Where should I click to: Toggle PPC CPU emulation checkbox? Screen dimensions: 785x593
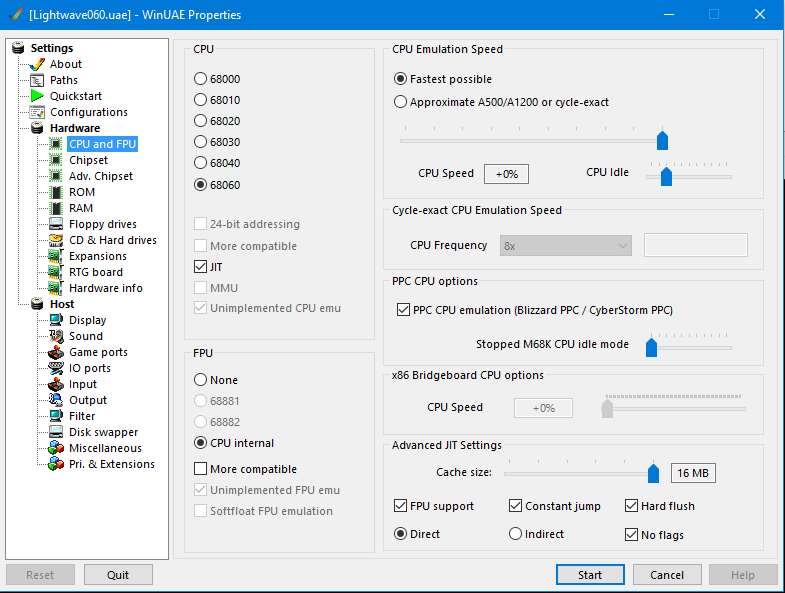pos(403,310)
